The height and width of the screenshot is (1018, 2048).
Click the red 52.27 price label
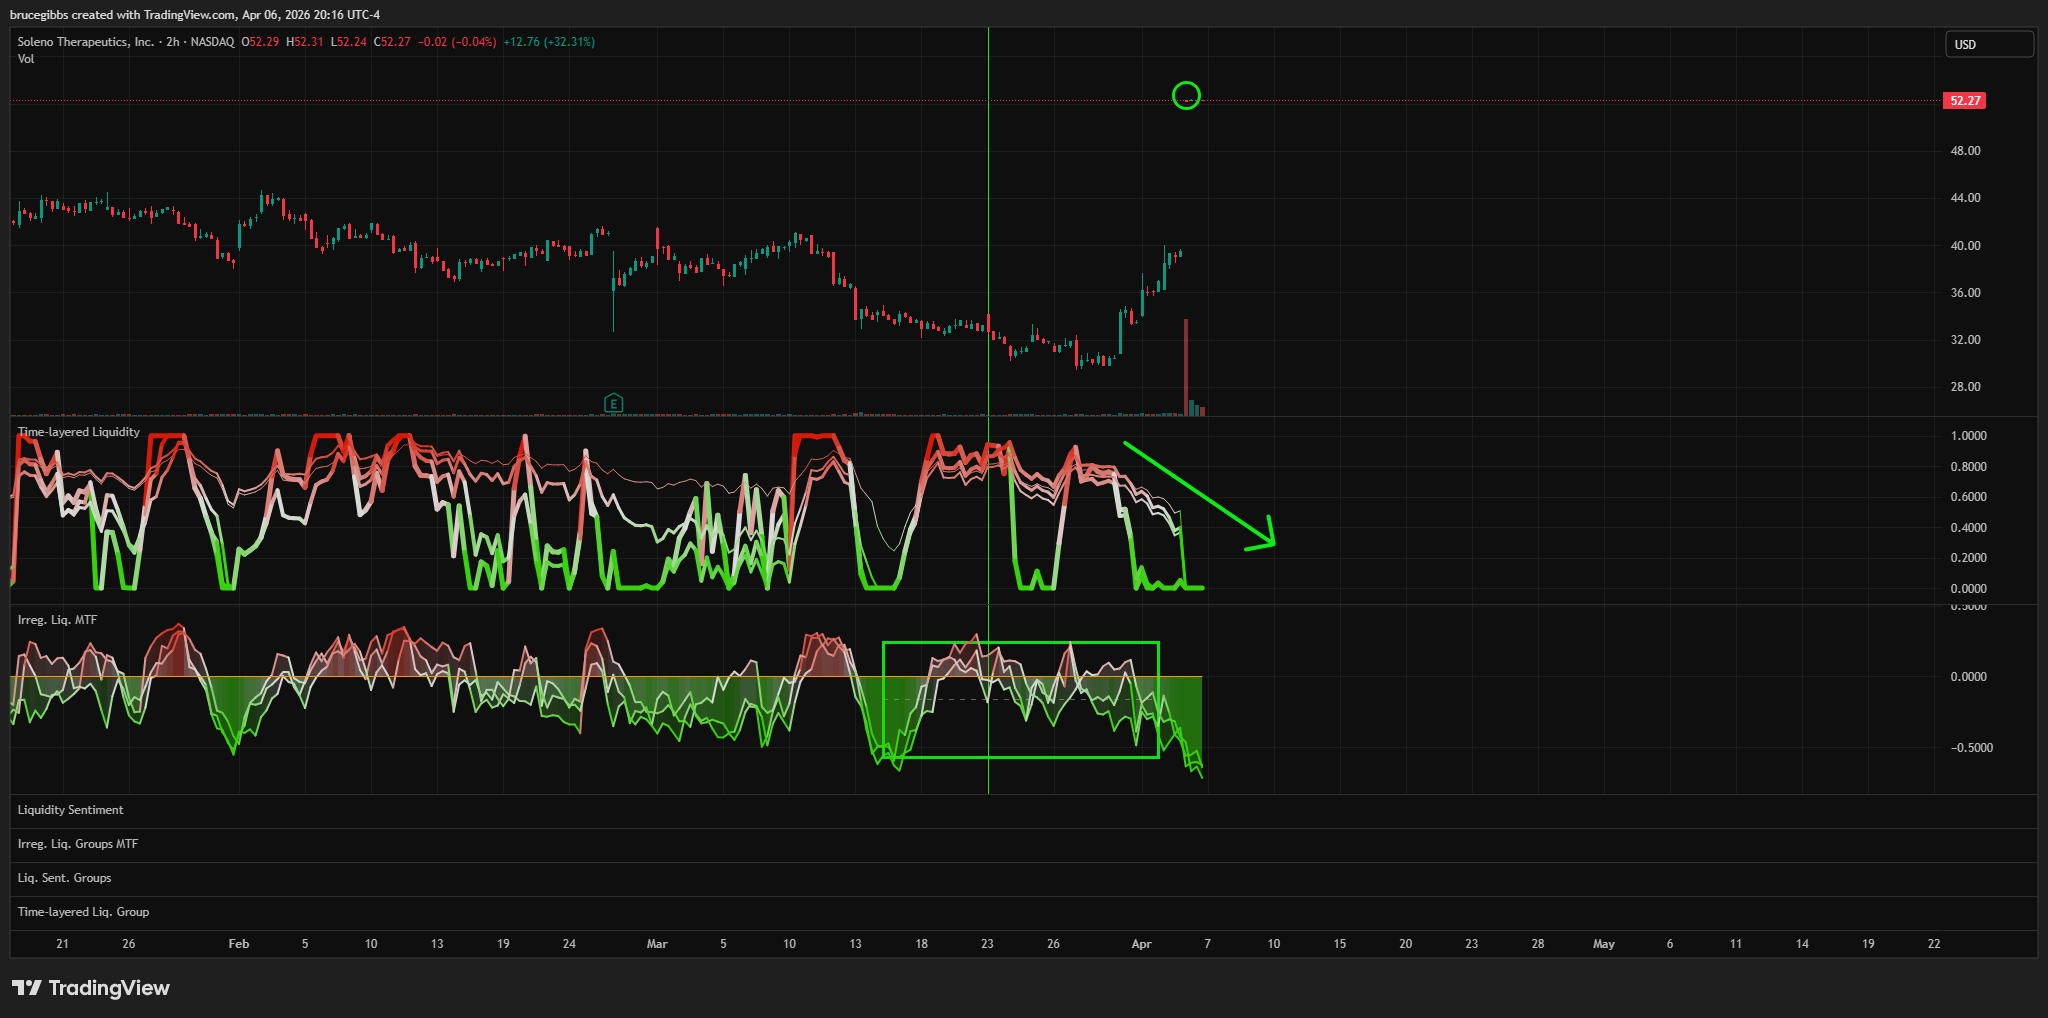pyautogui.click(x=1964, y=101)
